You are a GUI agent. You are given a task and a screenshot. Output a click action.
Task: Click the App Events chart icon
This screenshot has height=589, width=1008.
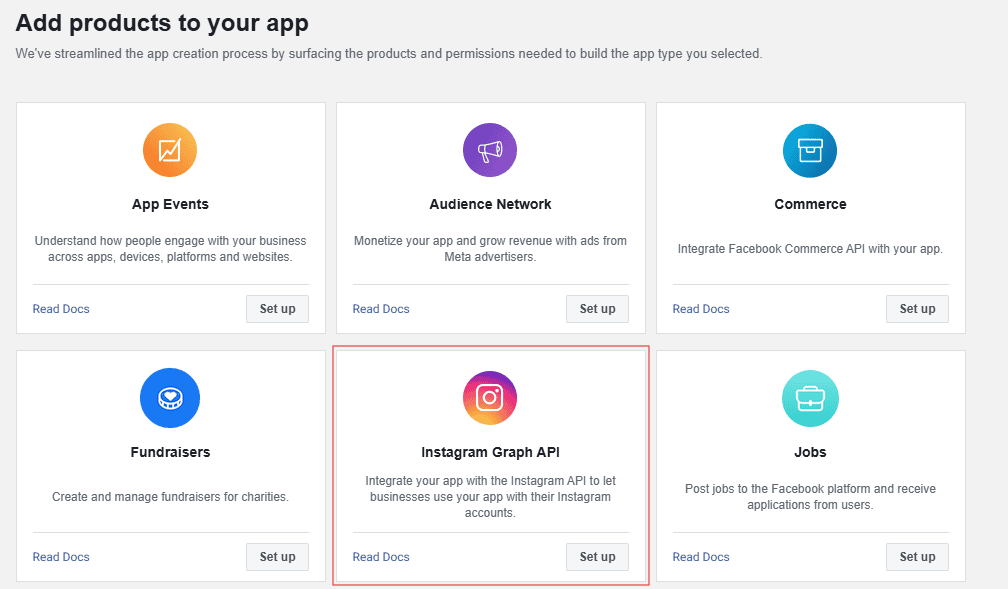coord(170,151)
